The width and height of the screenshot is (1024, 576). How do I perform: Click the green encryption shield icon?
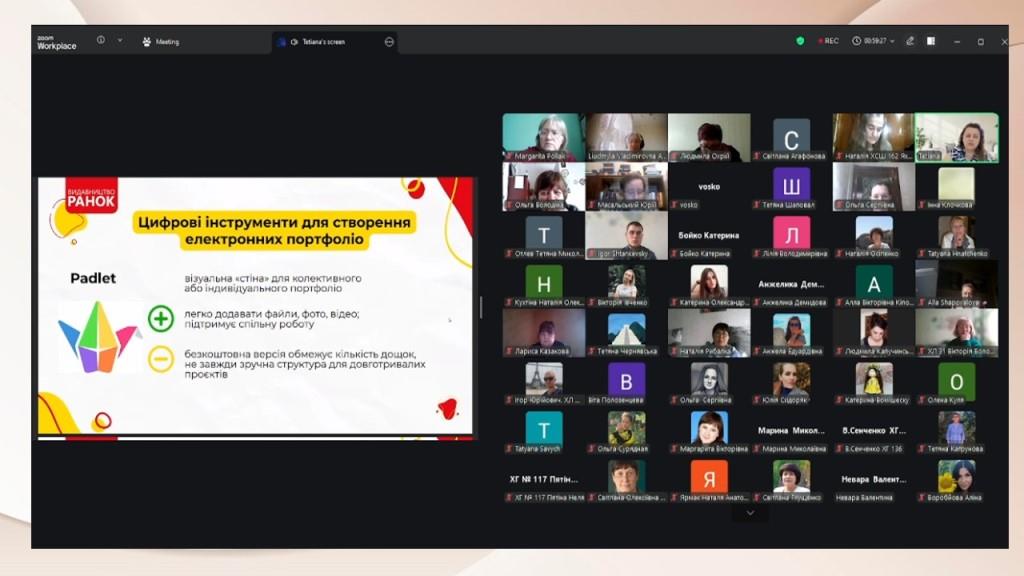[x=800, y=41]
